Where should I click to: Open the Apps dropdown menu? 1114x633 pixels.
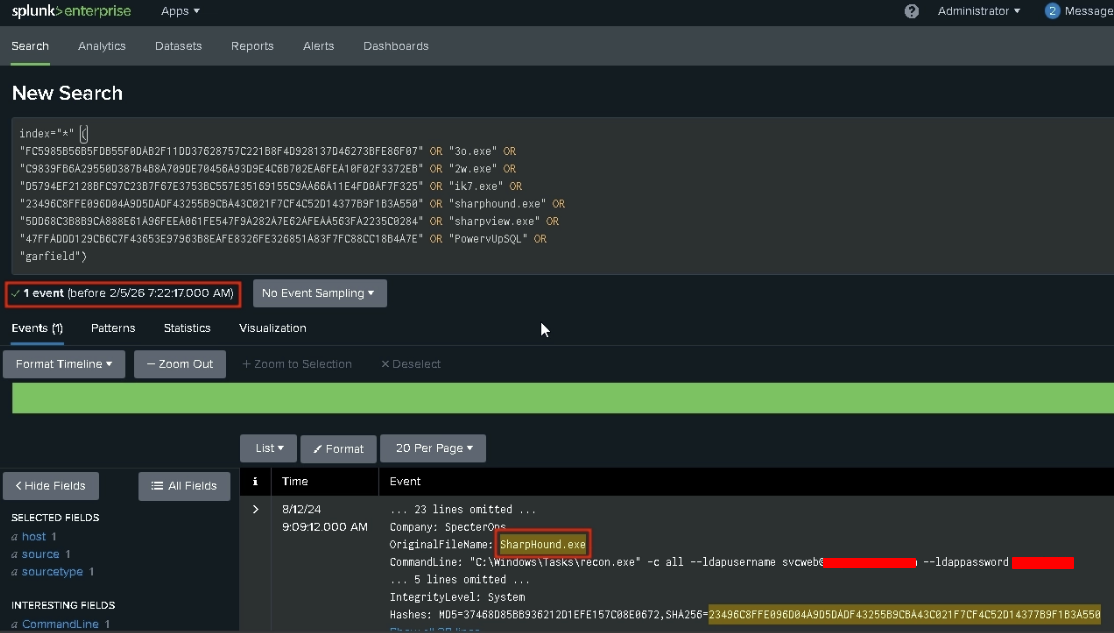tap(180, 11)
